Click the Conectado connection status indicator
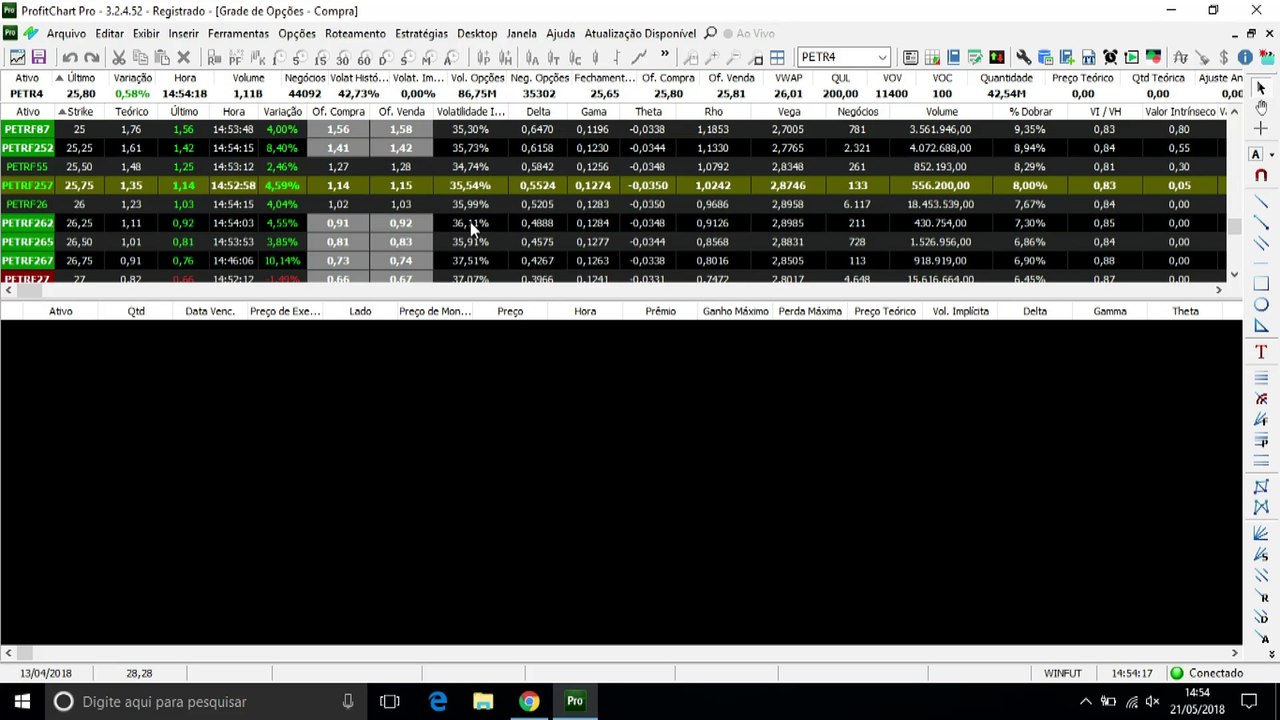1280x720 pixels. coord(1208,673)
